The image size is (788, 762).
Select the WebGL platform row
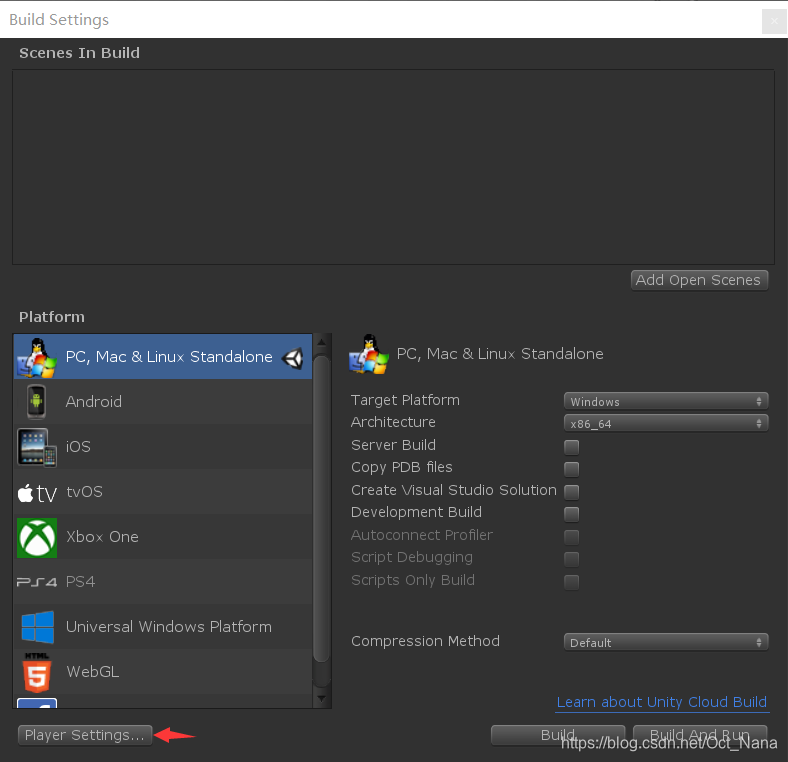coord(162,671)
